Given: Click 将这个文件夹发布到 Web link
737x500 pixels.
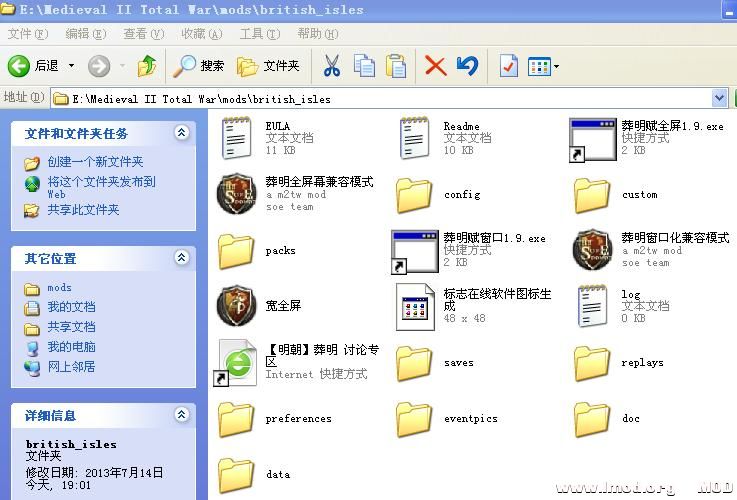Looking at the screenshot, I should (101, 187).
